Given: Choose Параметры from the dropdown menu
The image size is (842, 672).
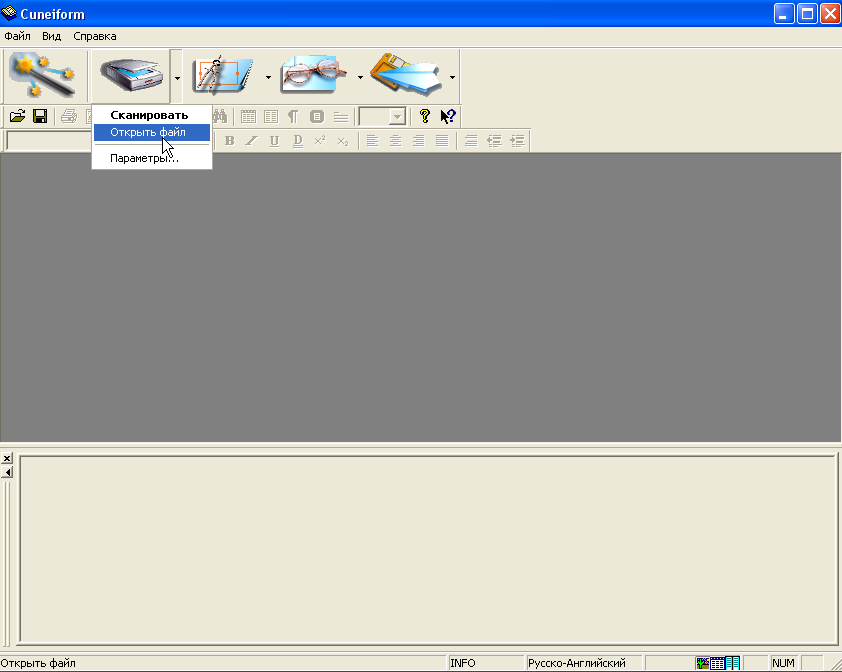Looking at the screenshot, I should 144,158.
